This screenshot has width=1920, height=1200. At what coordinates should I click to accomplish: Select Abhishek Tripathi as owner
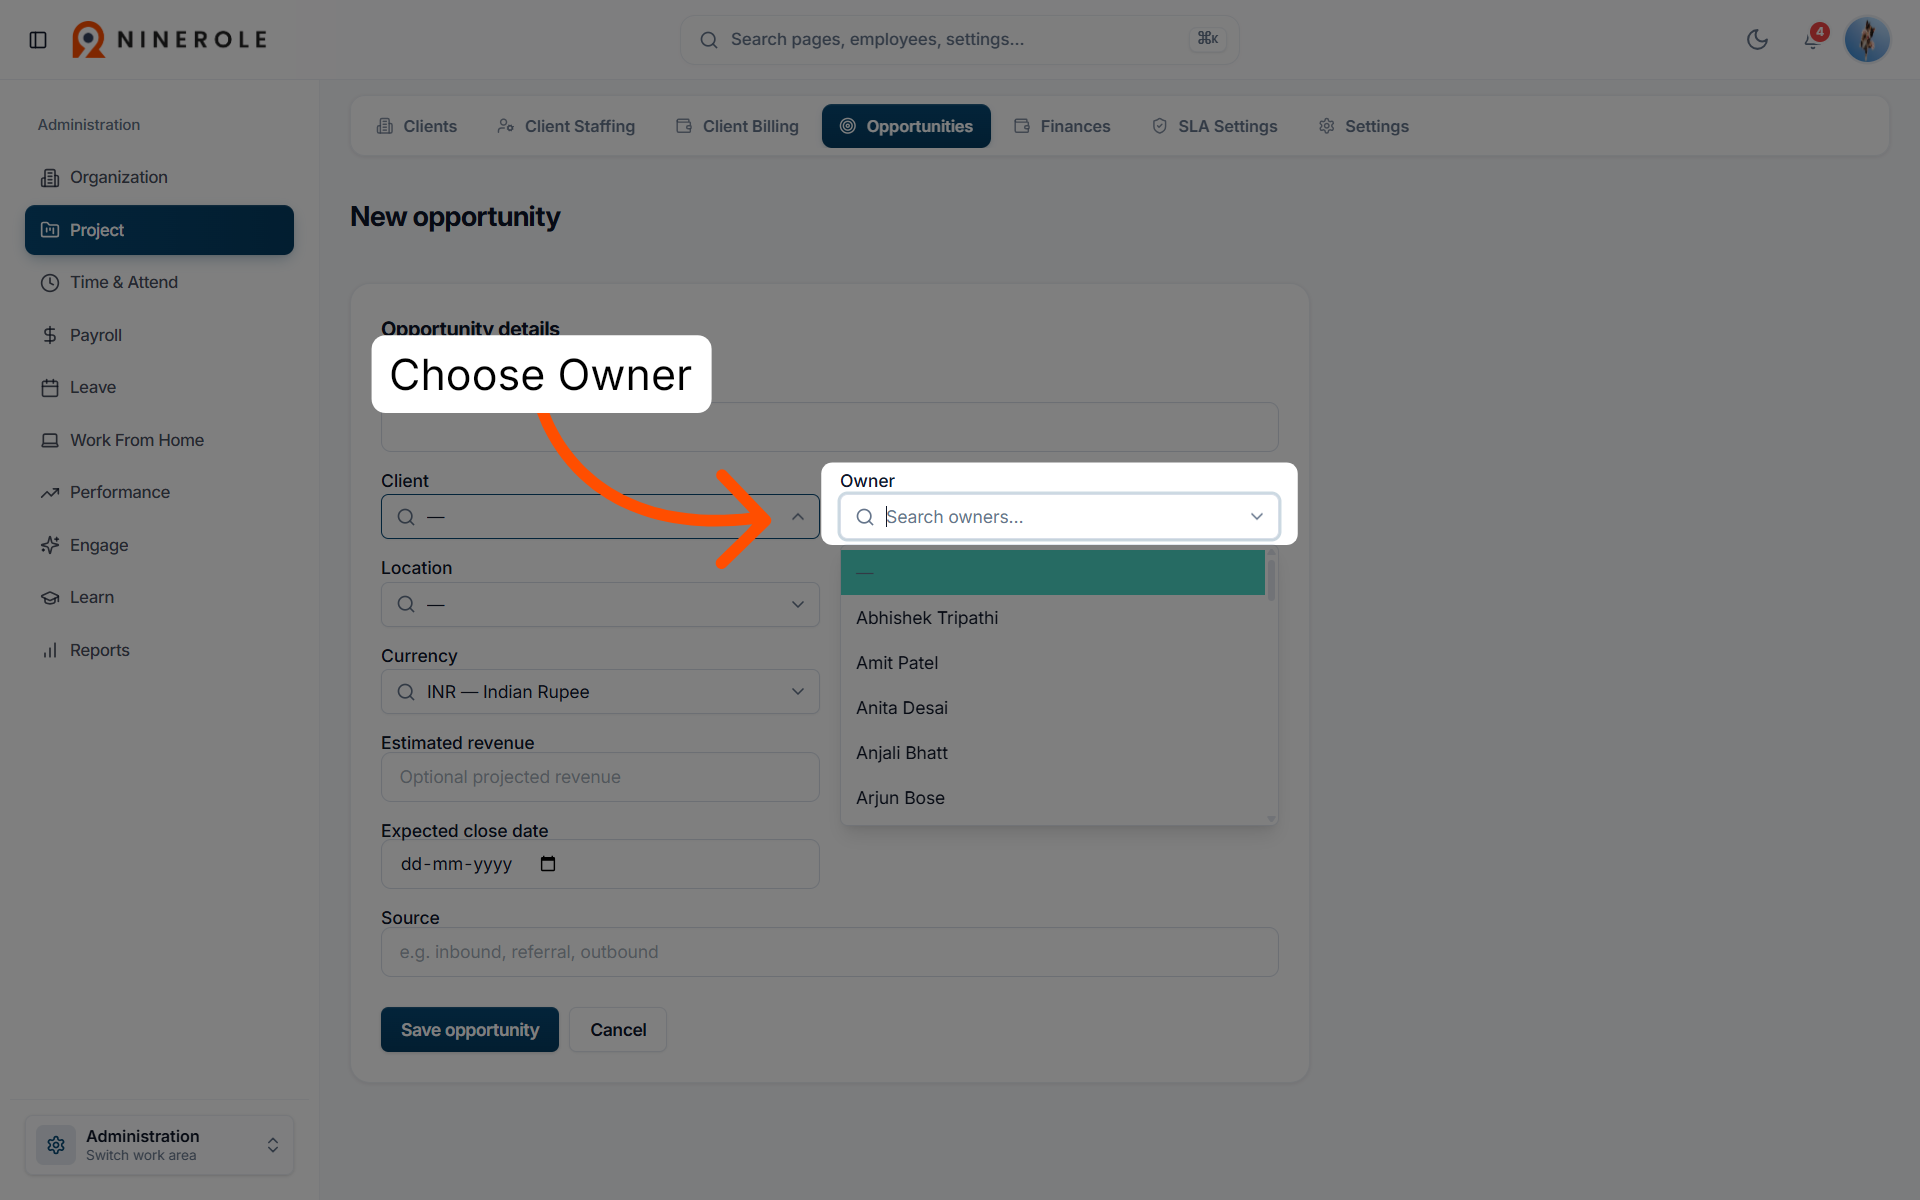tap(1053, 618)
